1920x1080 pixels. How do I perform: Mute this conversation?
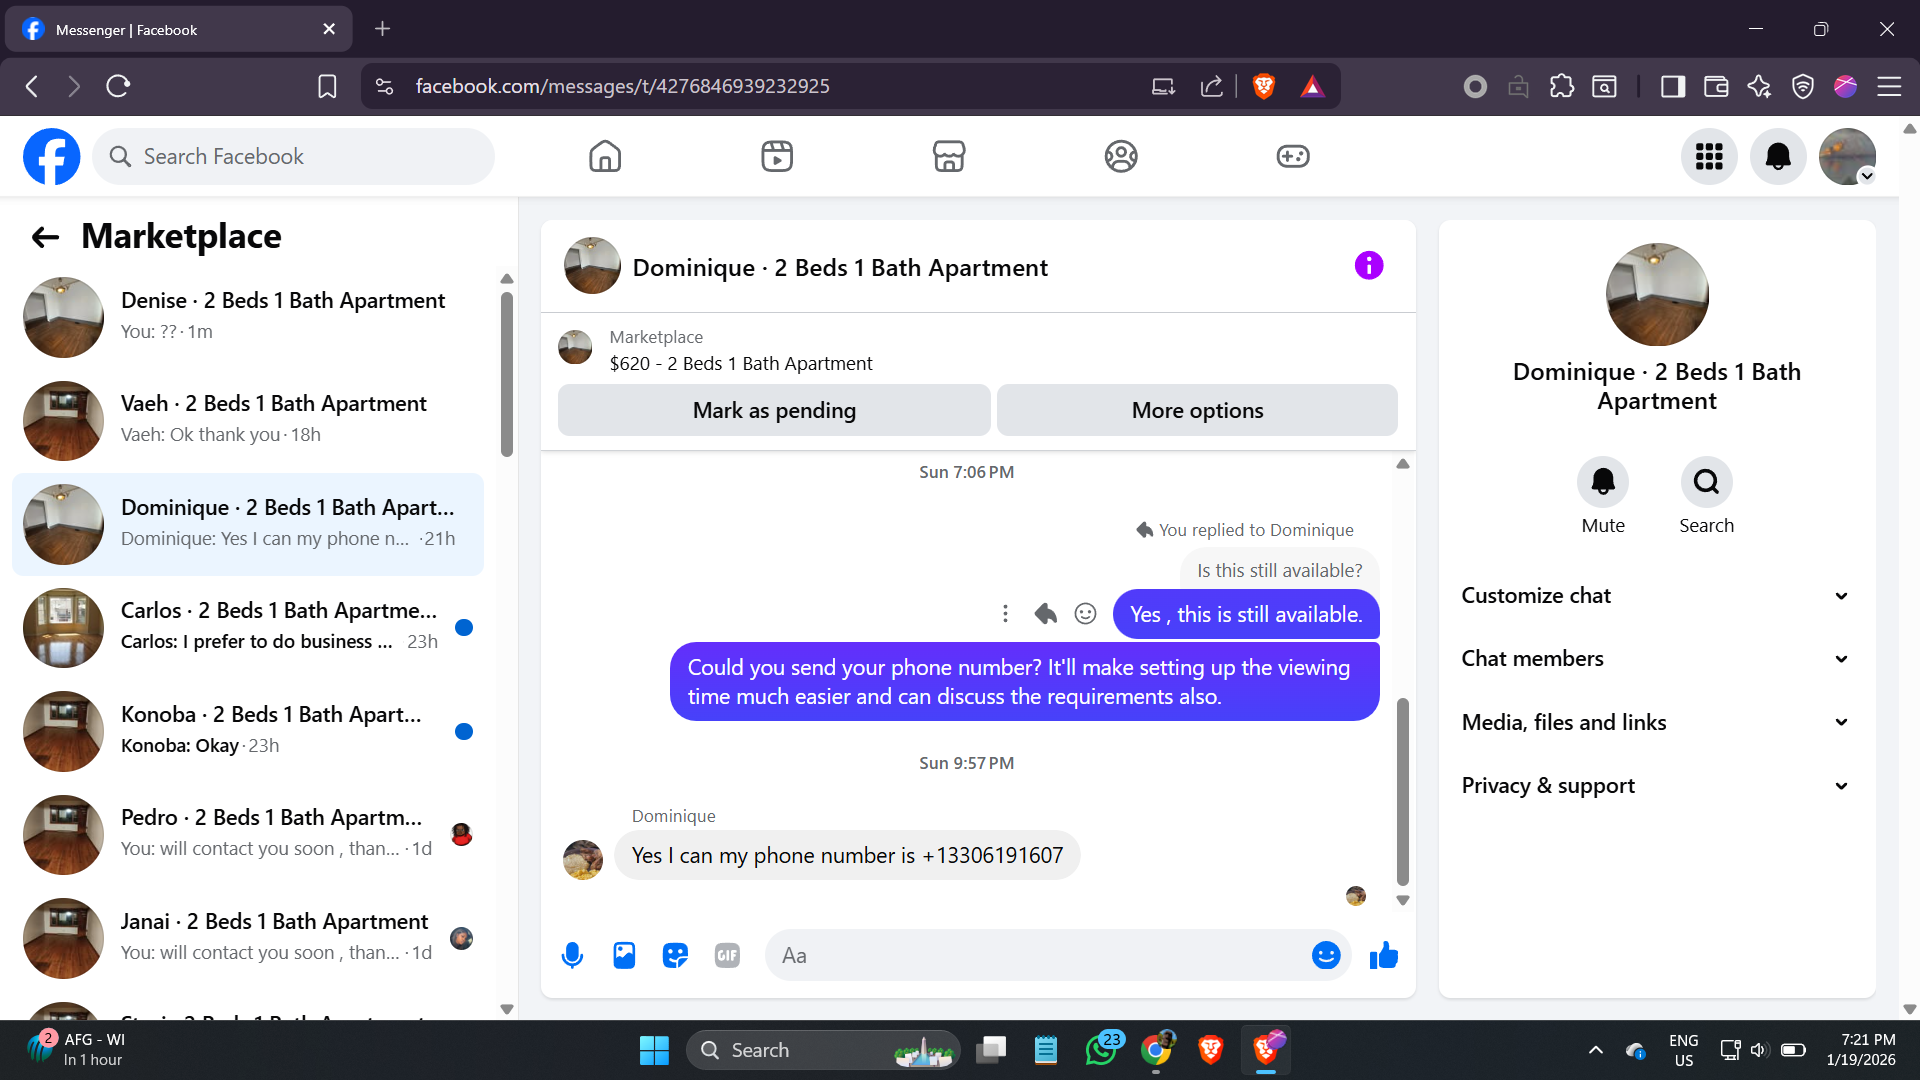(1602, 483)
